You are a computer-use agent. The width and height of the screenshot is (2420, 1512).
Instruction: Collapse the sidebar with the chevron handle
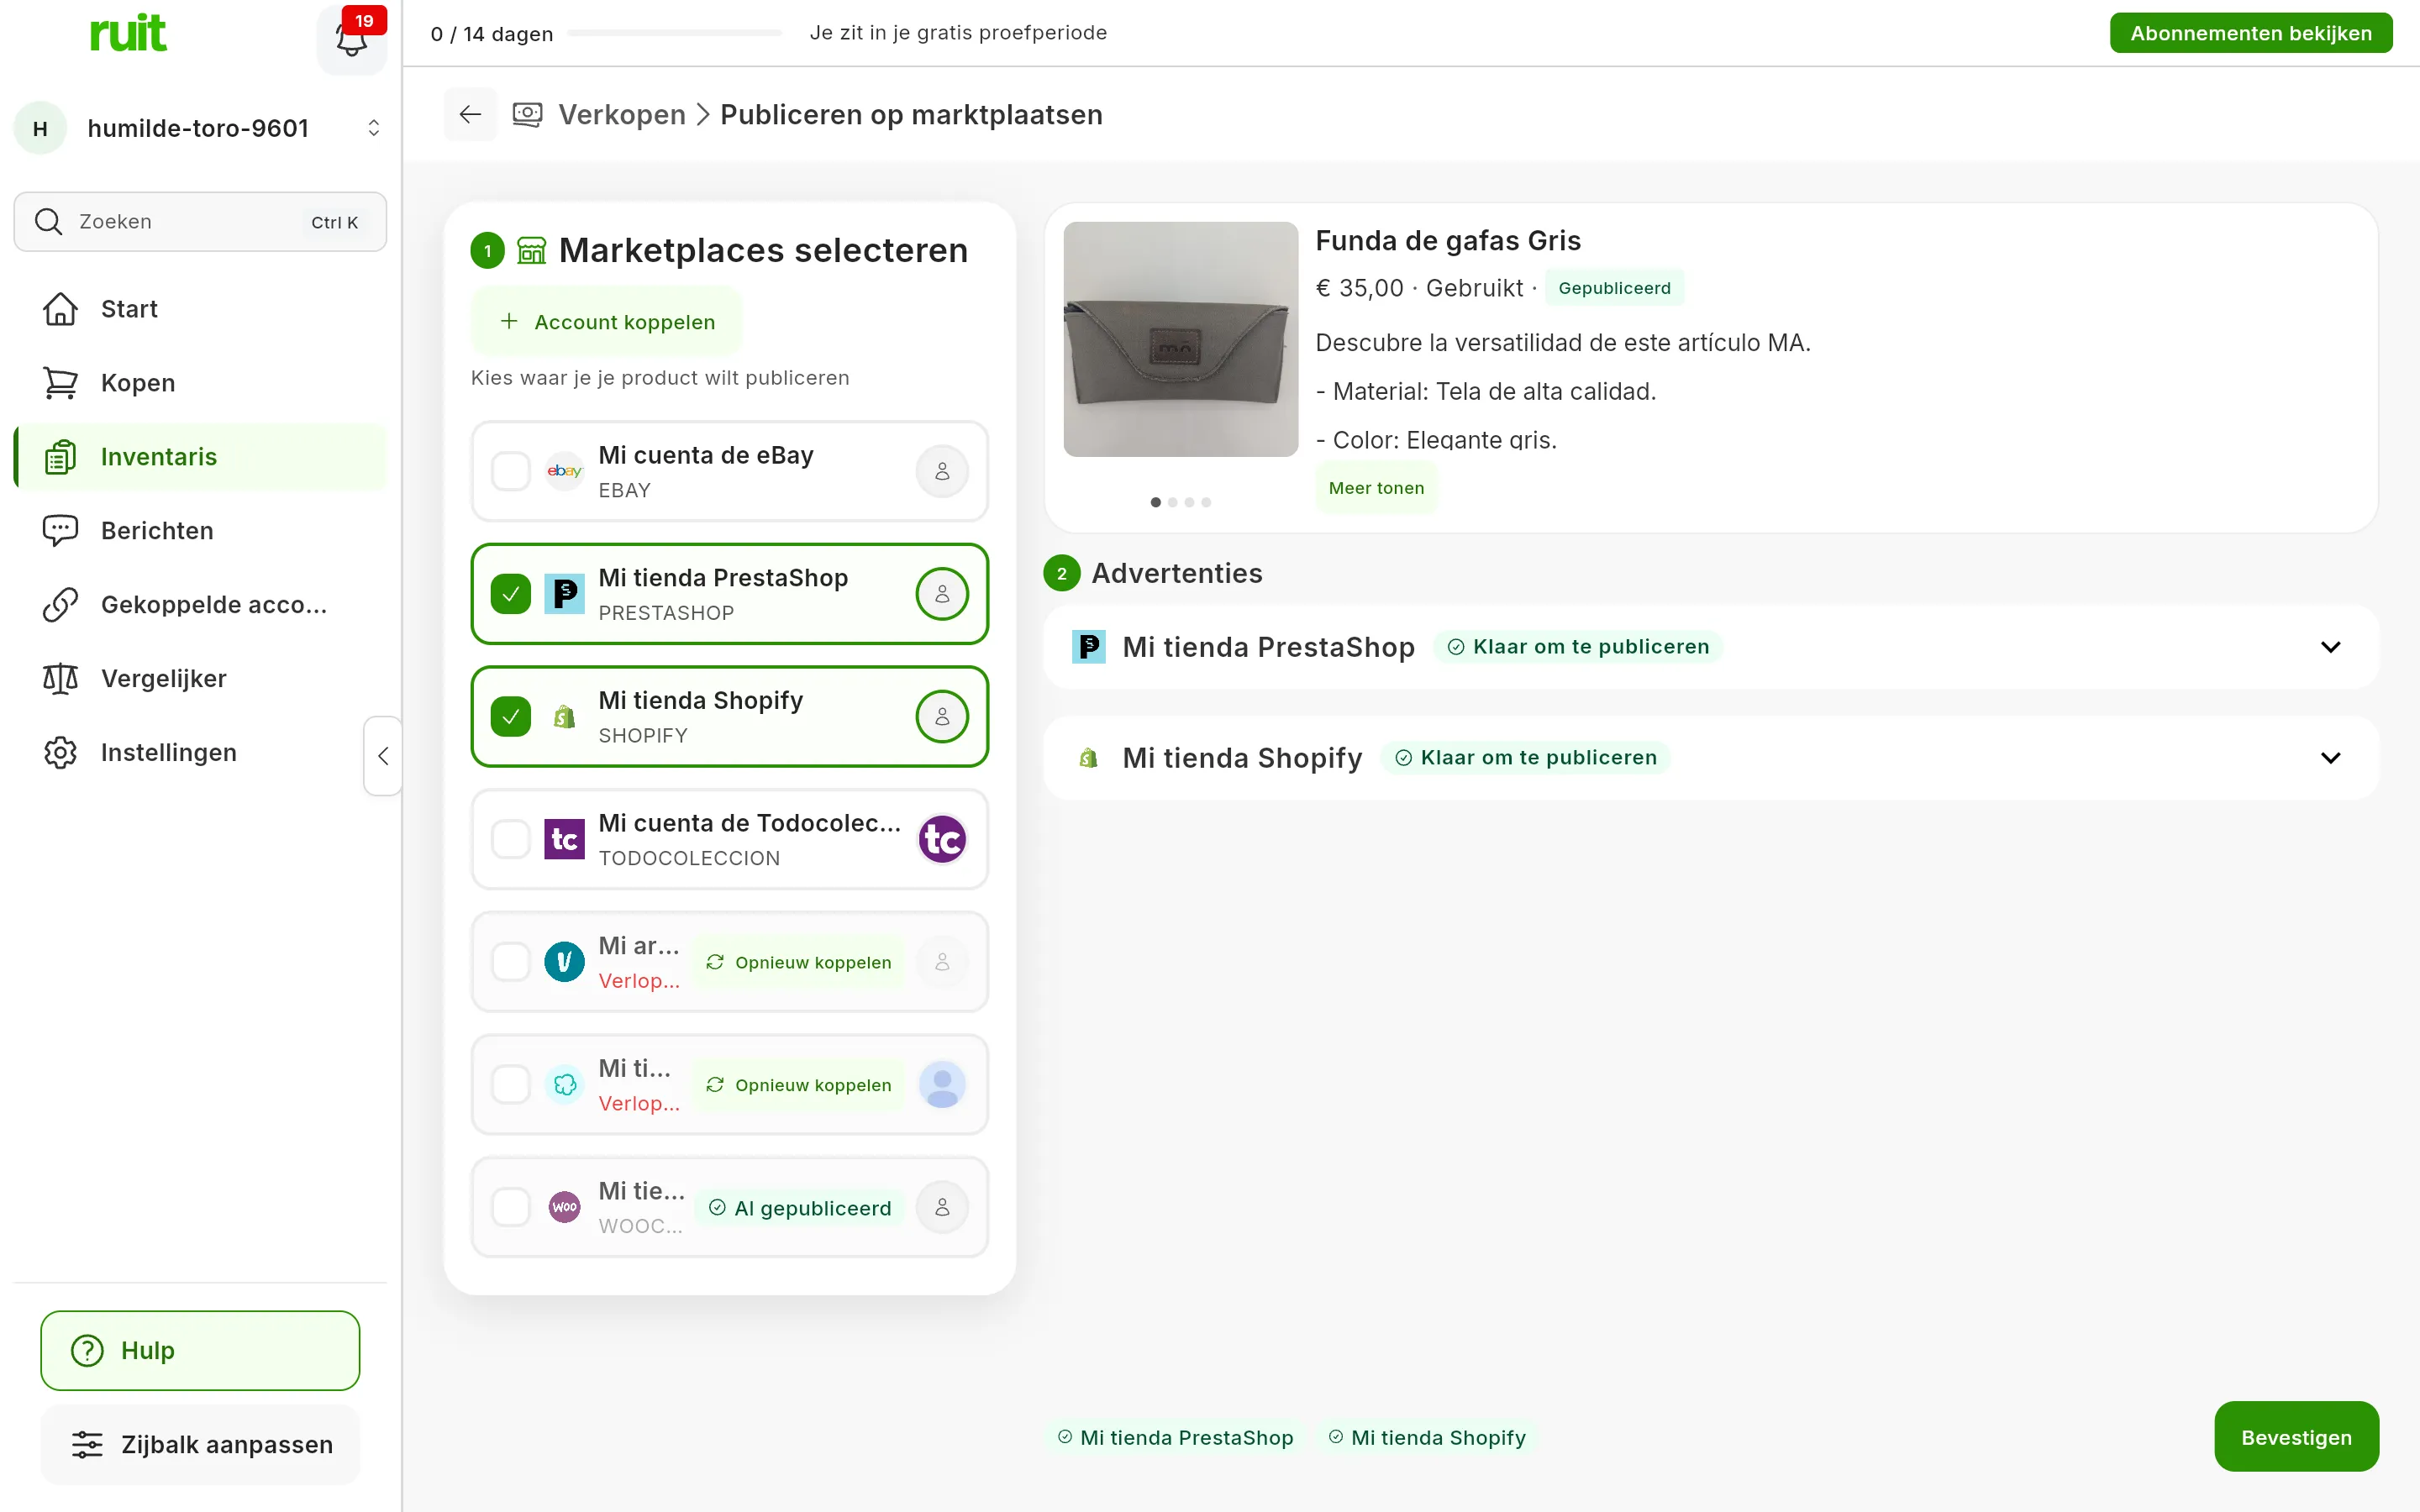tap(383, 756)
